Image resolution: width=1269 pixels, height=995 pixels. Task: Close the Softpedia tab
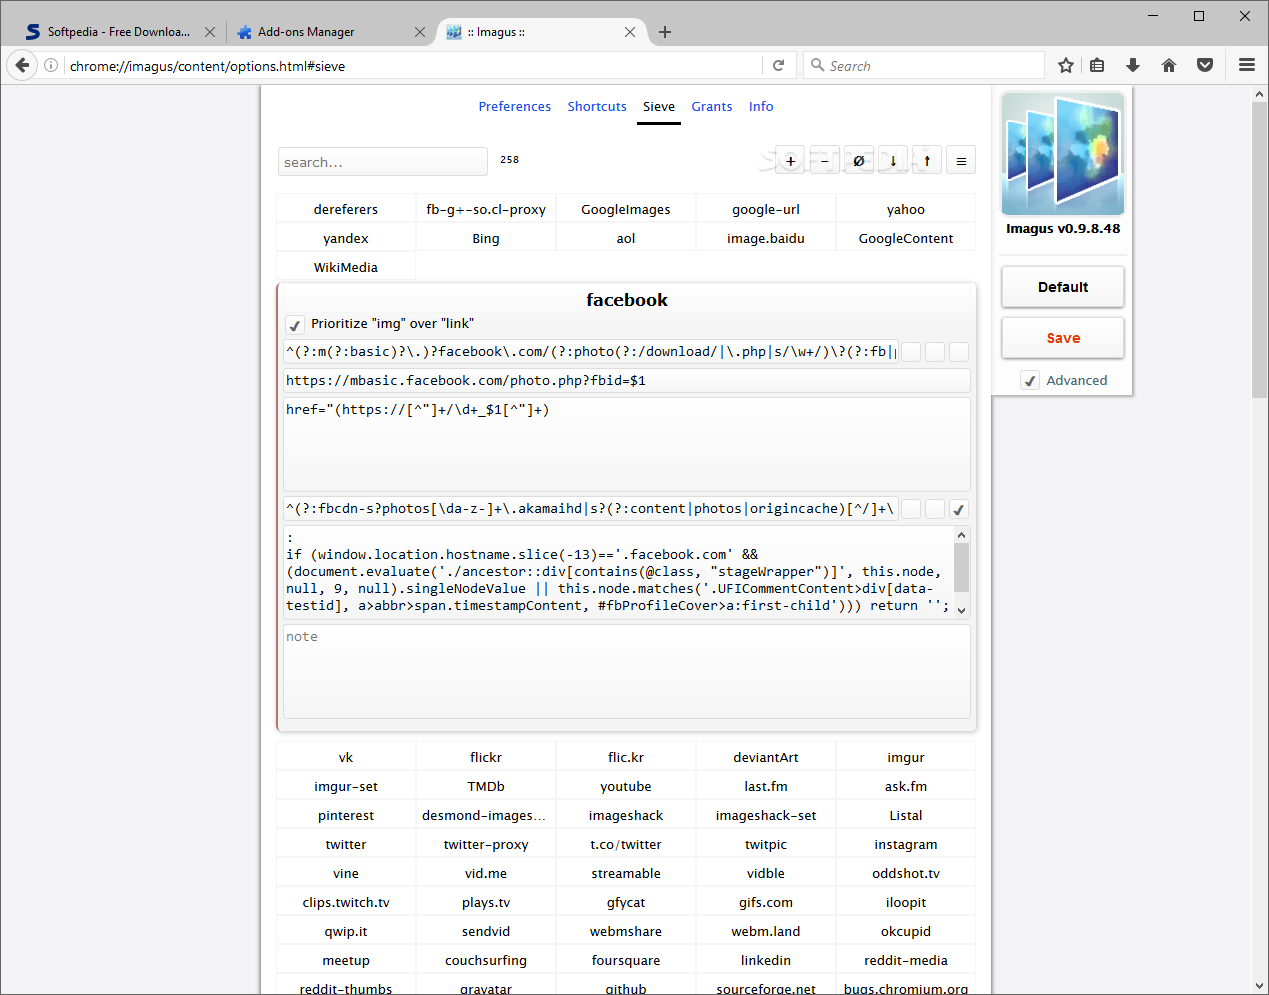(210, 32)
